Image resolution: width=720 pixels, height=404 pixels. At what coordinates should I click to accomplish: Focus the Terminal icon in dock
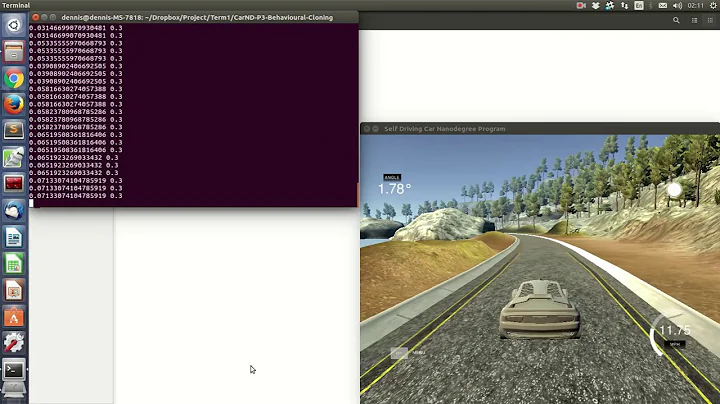pos(14,370)
